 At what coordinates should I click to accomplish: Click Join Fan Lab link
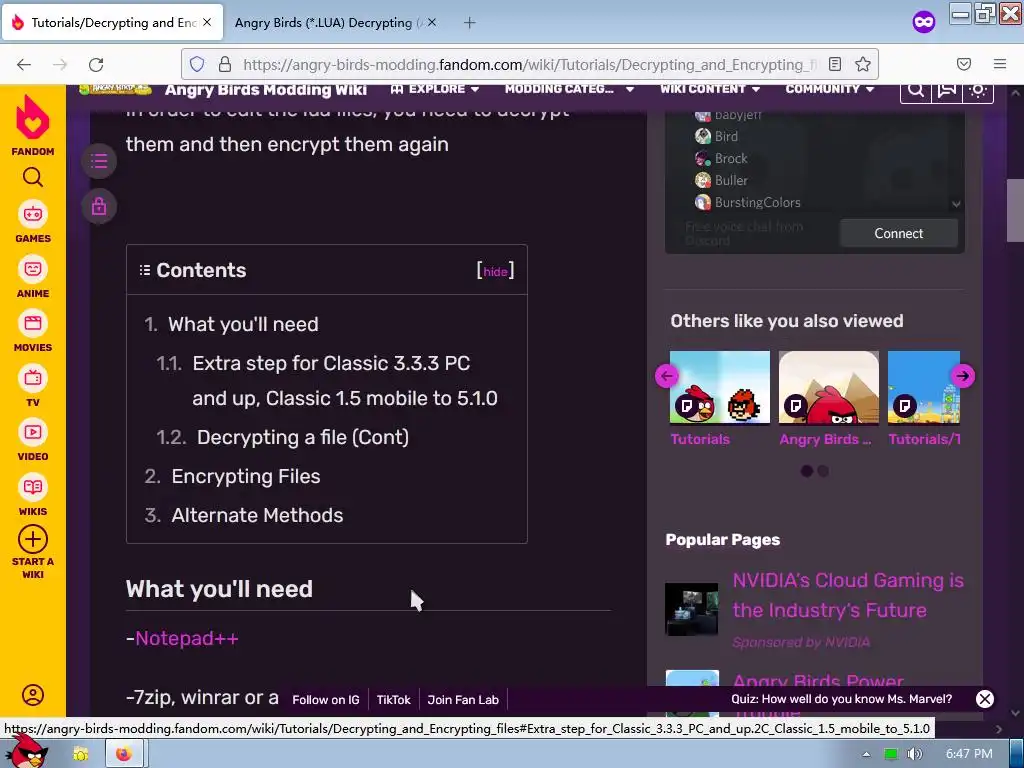(463, 699)
